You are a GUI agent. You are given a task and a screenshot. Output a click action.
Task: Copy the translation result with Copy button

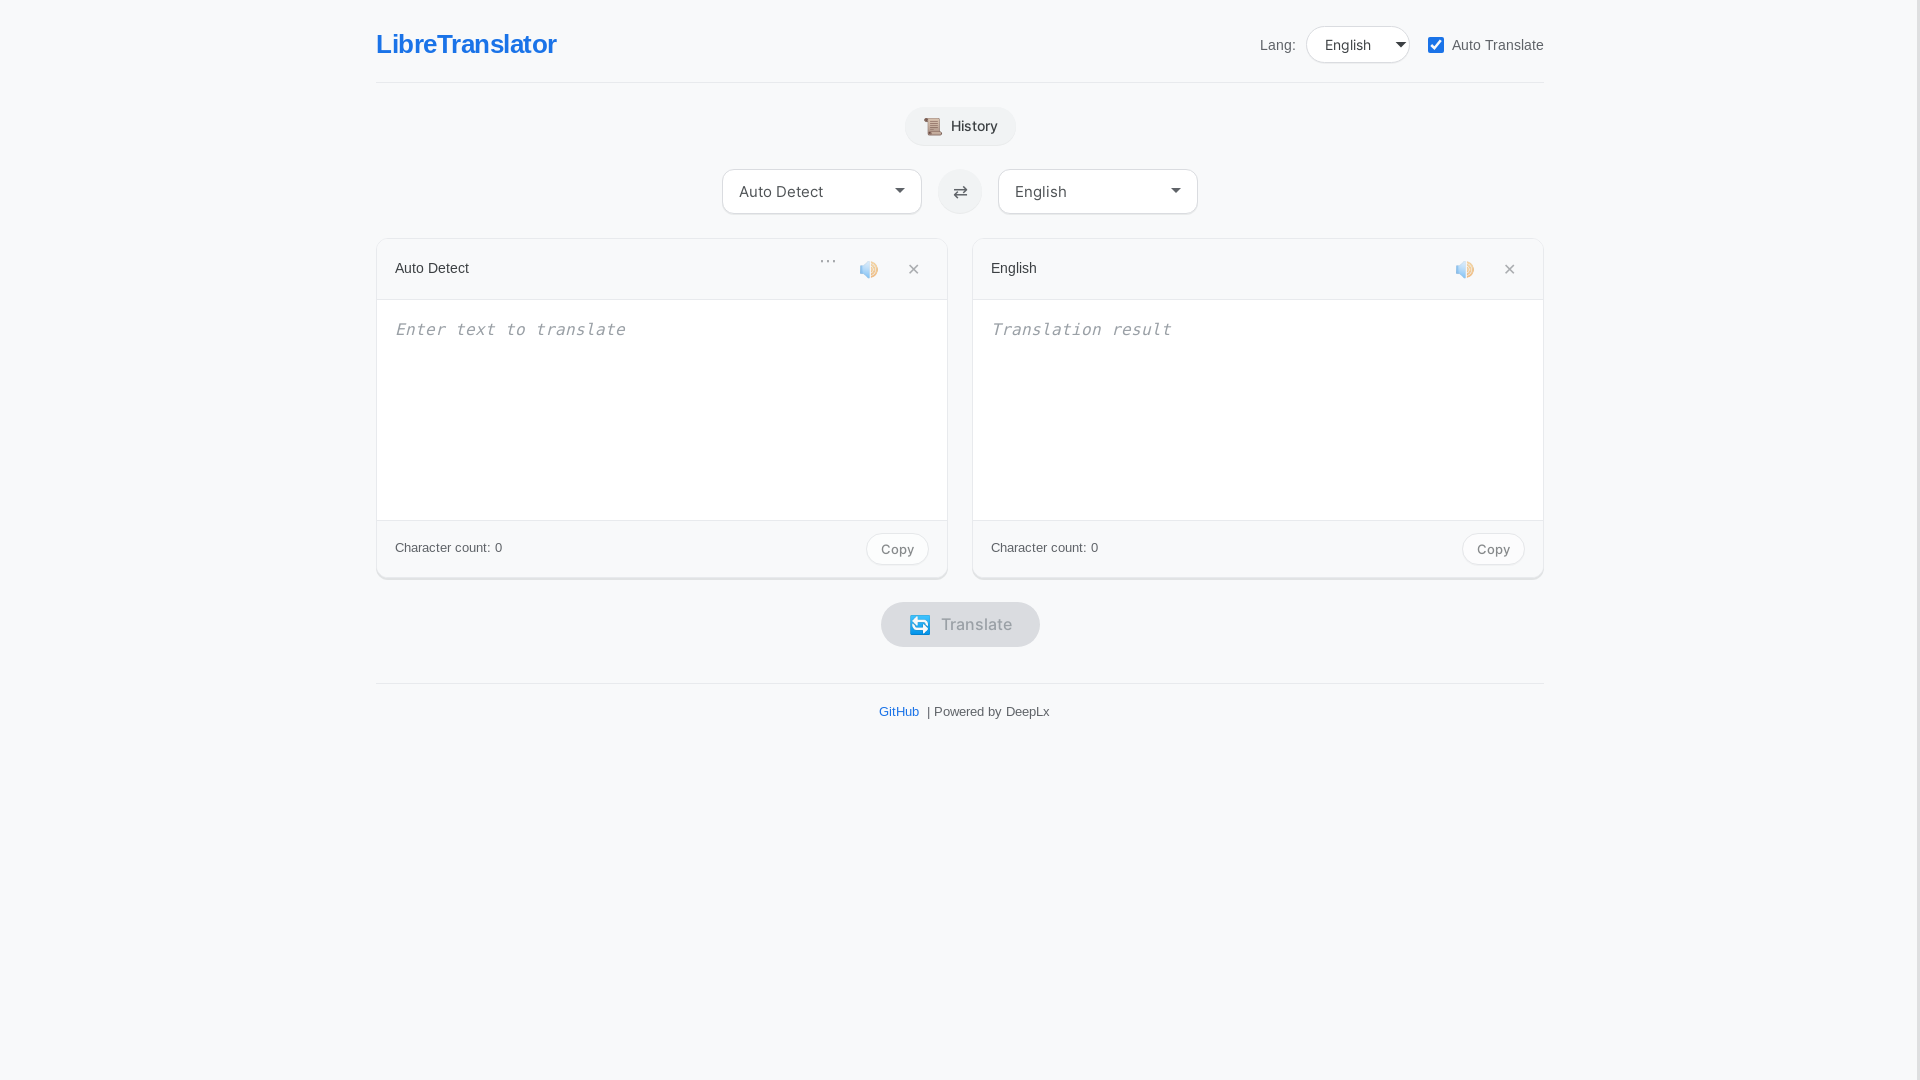(1493, 549)
